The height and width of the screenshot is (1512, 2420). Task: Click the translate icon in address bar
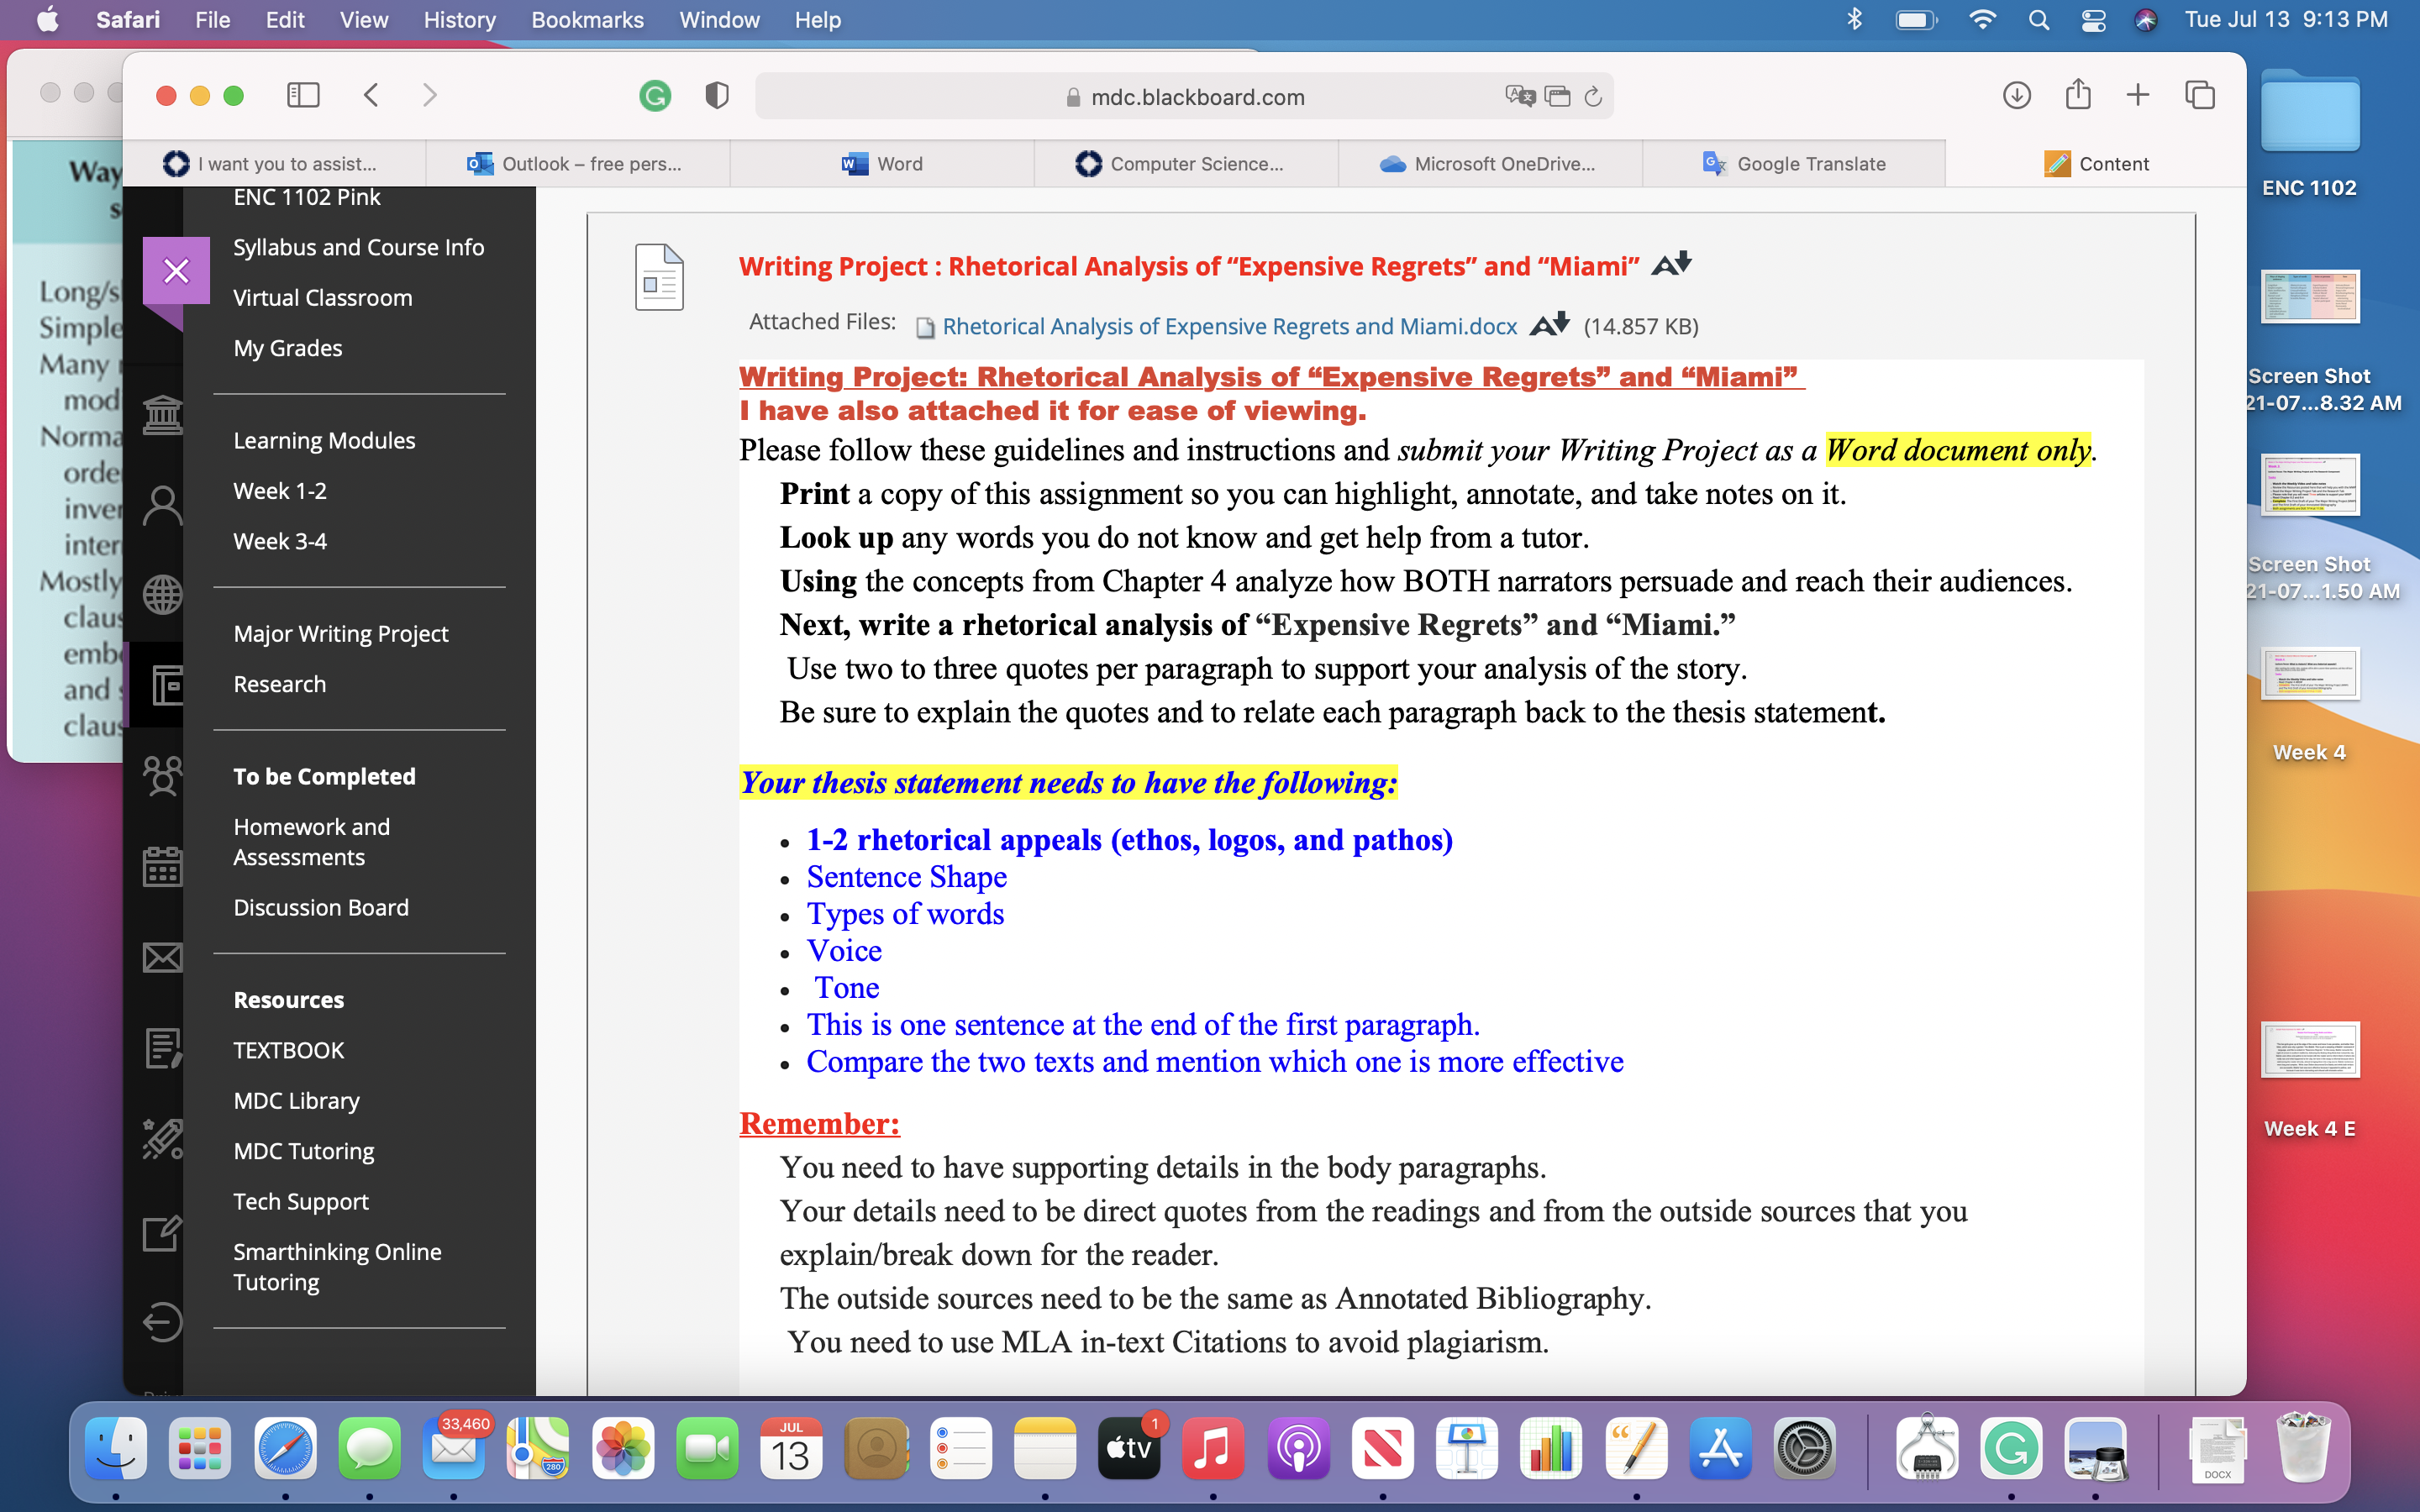[1520, 96]
